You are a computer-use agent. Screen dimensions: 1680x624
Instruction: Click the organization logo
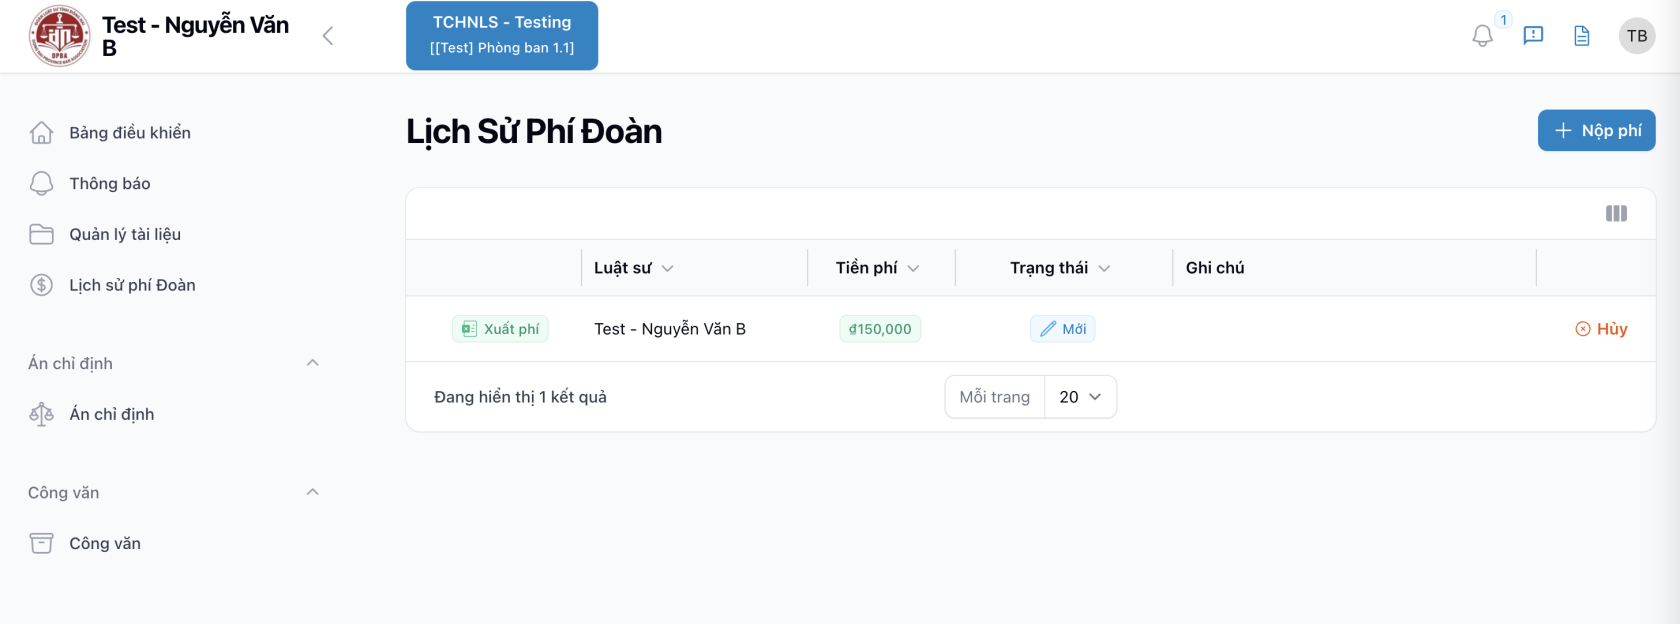click(60, 36)
